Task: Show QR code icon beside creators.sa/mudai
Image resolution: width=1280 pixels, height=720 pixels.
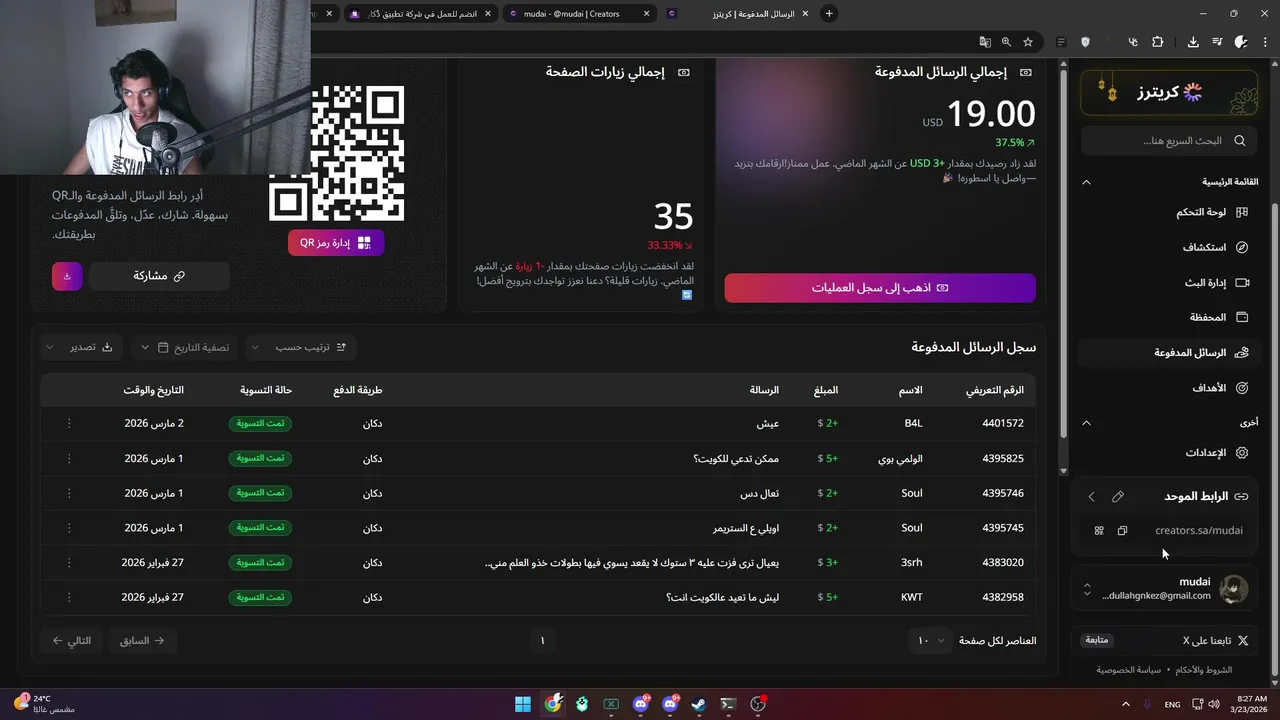Action: [1099, 531]
